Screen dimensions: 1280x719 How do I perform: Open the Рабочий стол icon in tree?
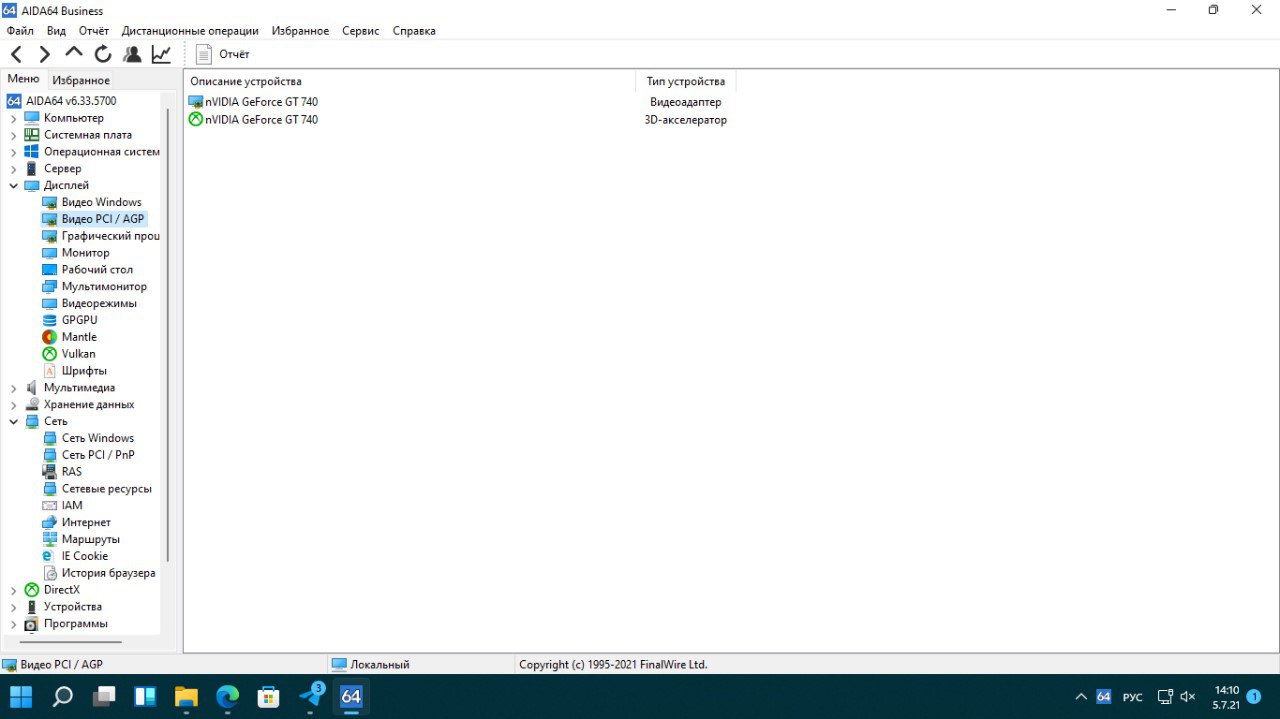(x=50, y=270)
